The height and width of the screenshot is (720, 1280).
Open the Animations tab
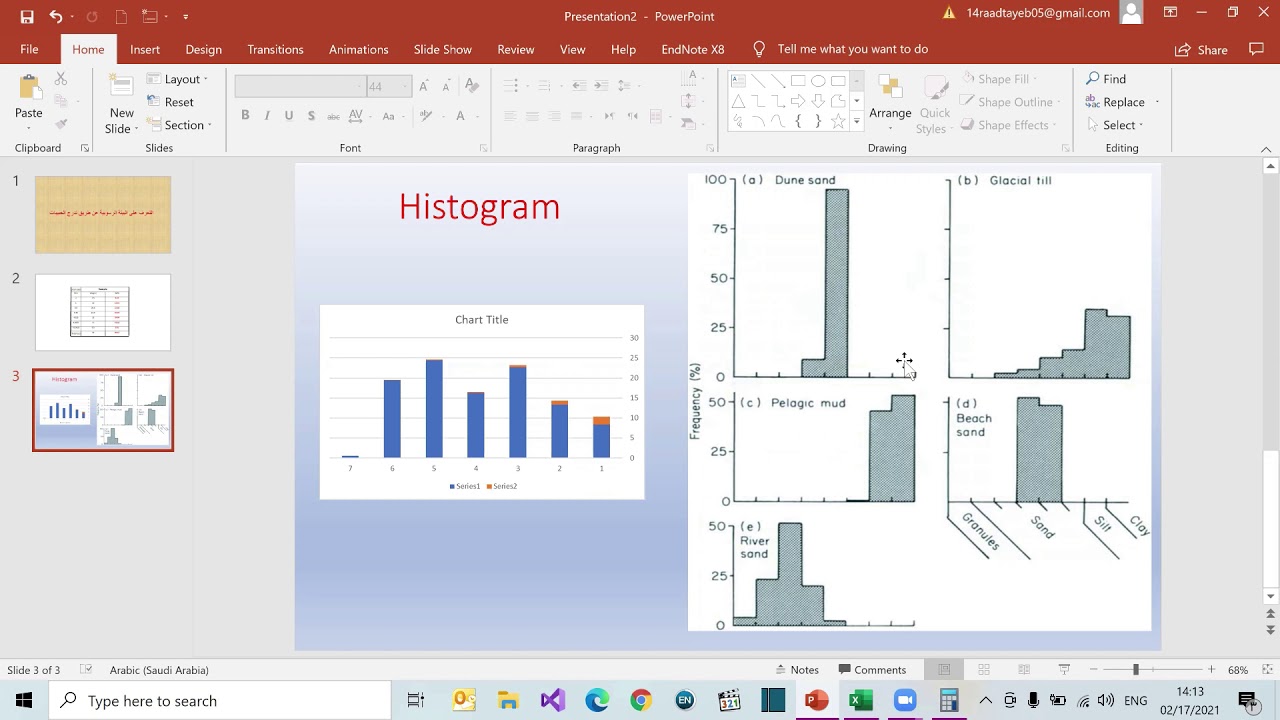point(358,49)
